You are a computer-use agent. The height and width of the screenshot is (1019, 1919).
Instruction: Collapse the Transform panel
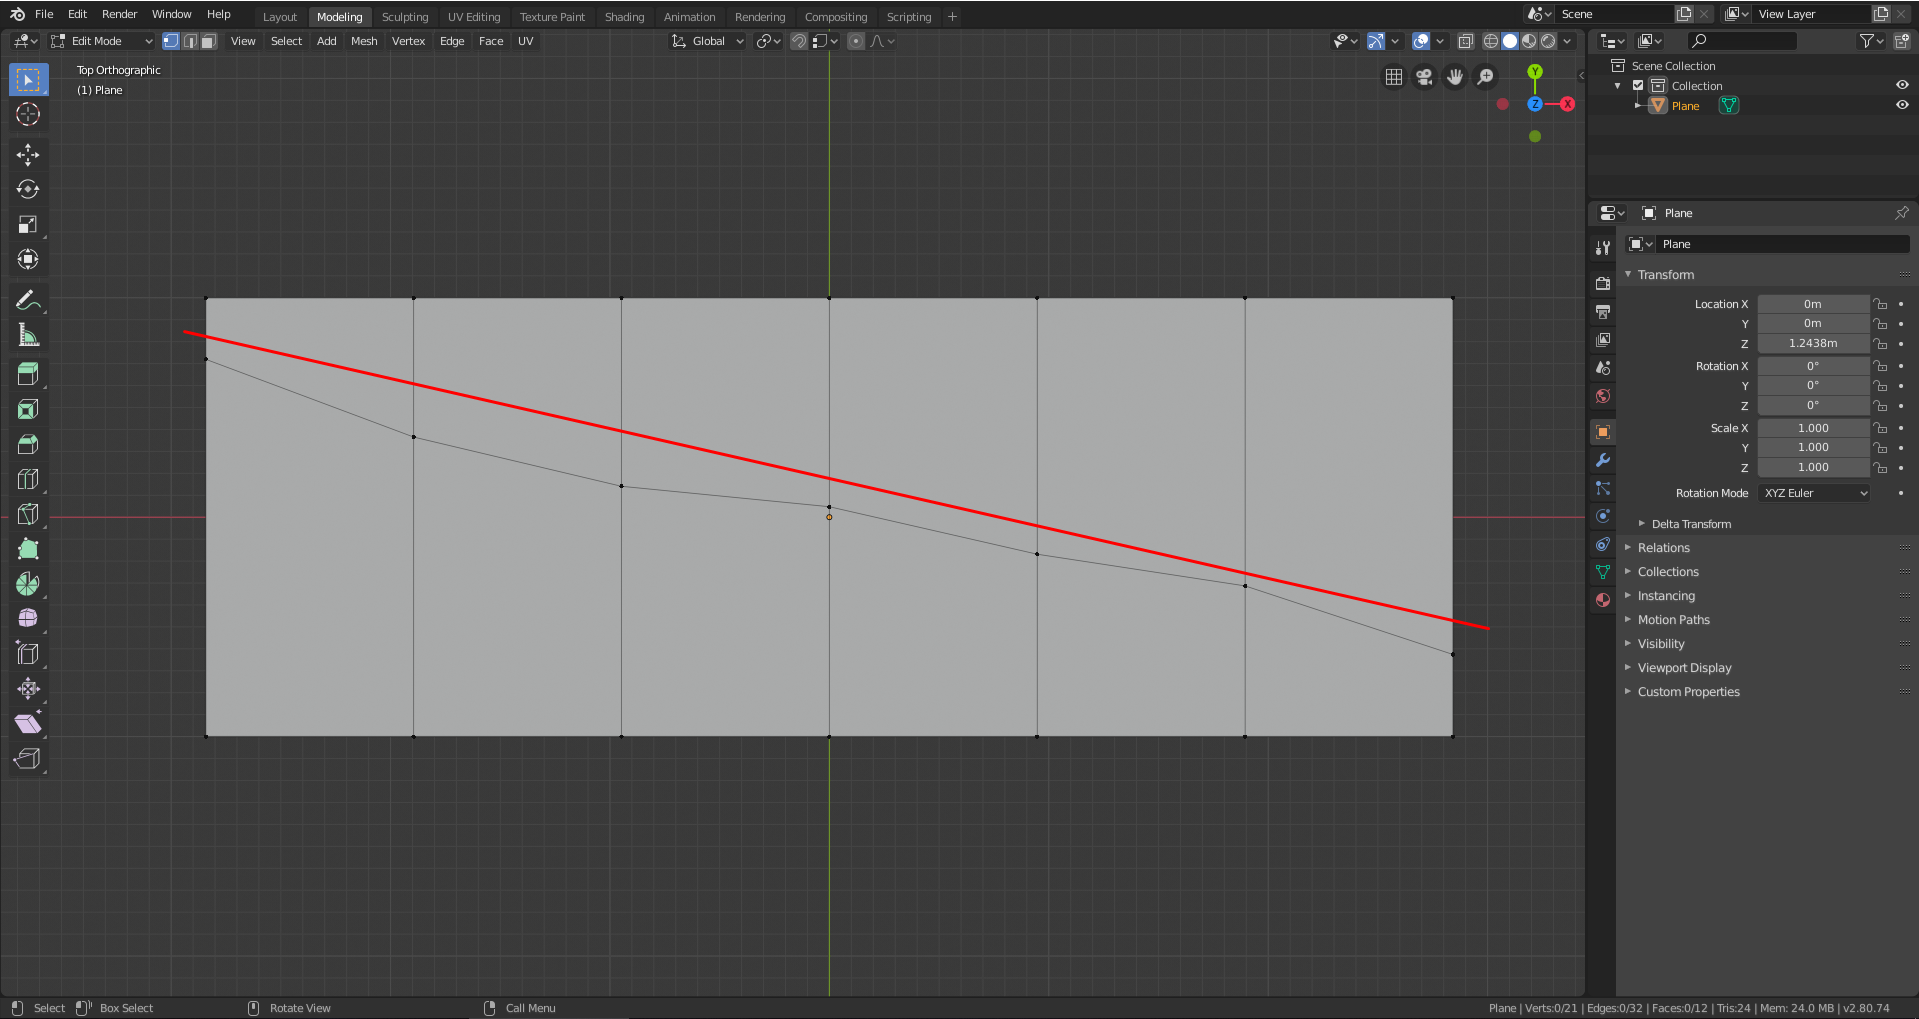(x=1665, y=274)
